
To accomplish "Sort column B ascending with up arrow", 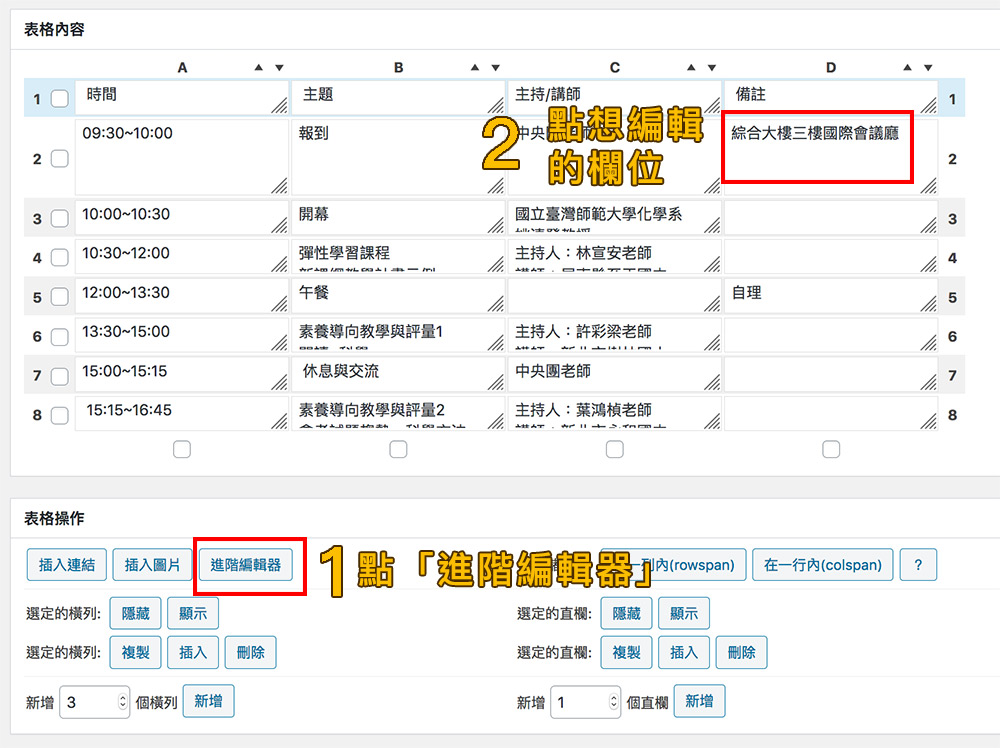I will tap(476, 68).
